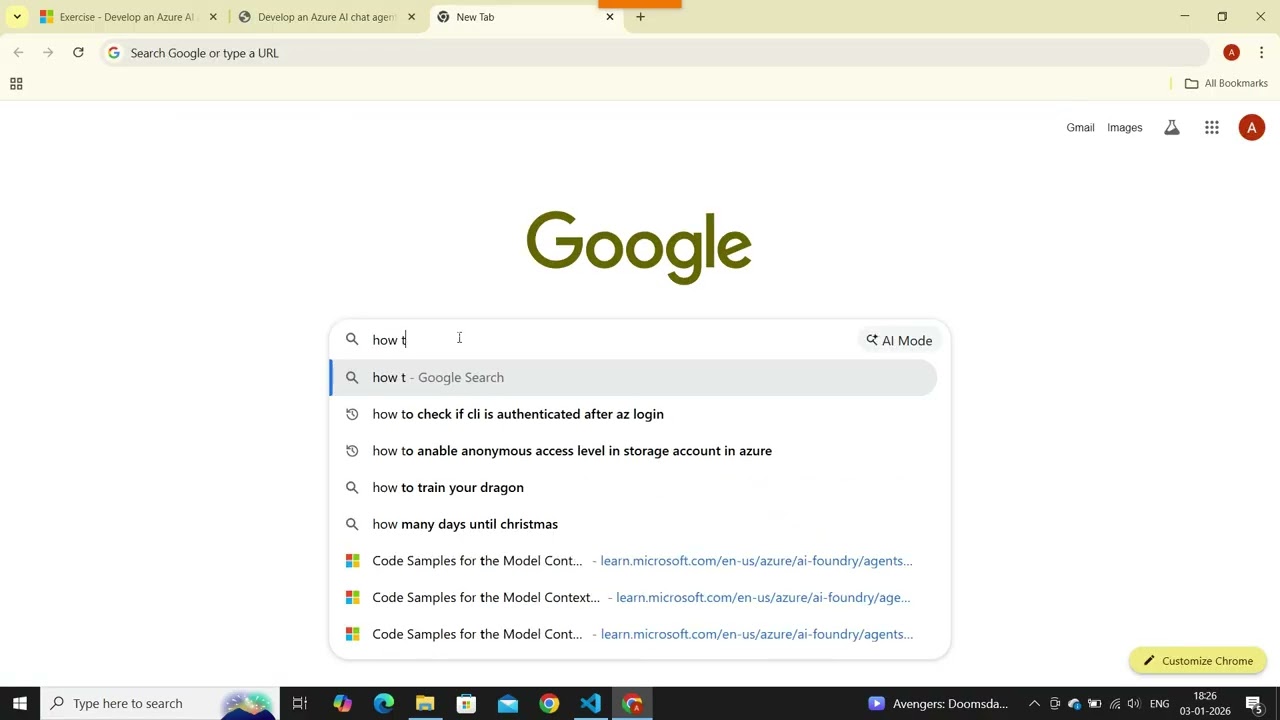The width and height of the screenshot is (1280, 720).
Task: Open Wi-Fi network settings in tray
Action: coord(1114,704)
